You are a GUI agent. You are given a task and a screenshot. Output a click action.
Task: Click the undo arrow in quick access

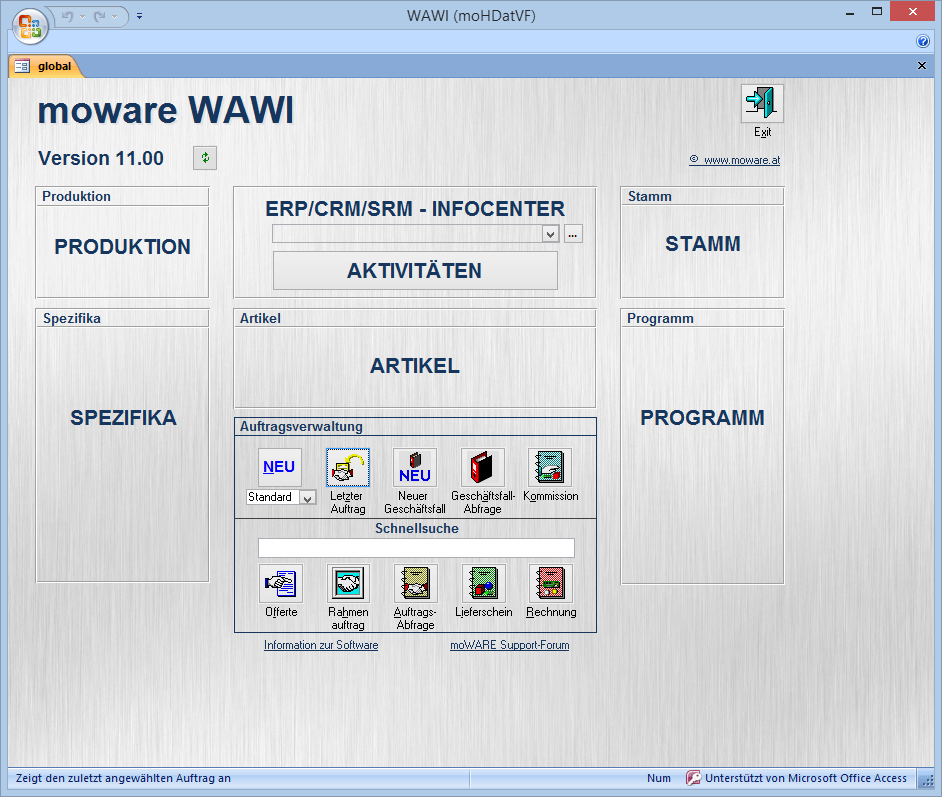pyautogui.click(x=67, y=17)
